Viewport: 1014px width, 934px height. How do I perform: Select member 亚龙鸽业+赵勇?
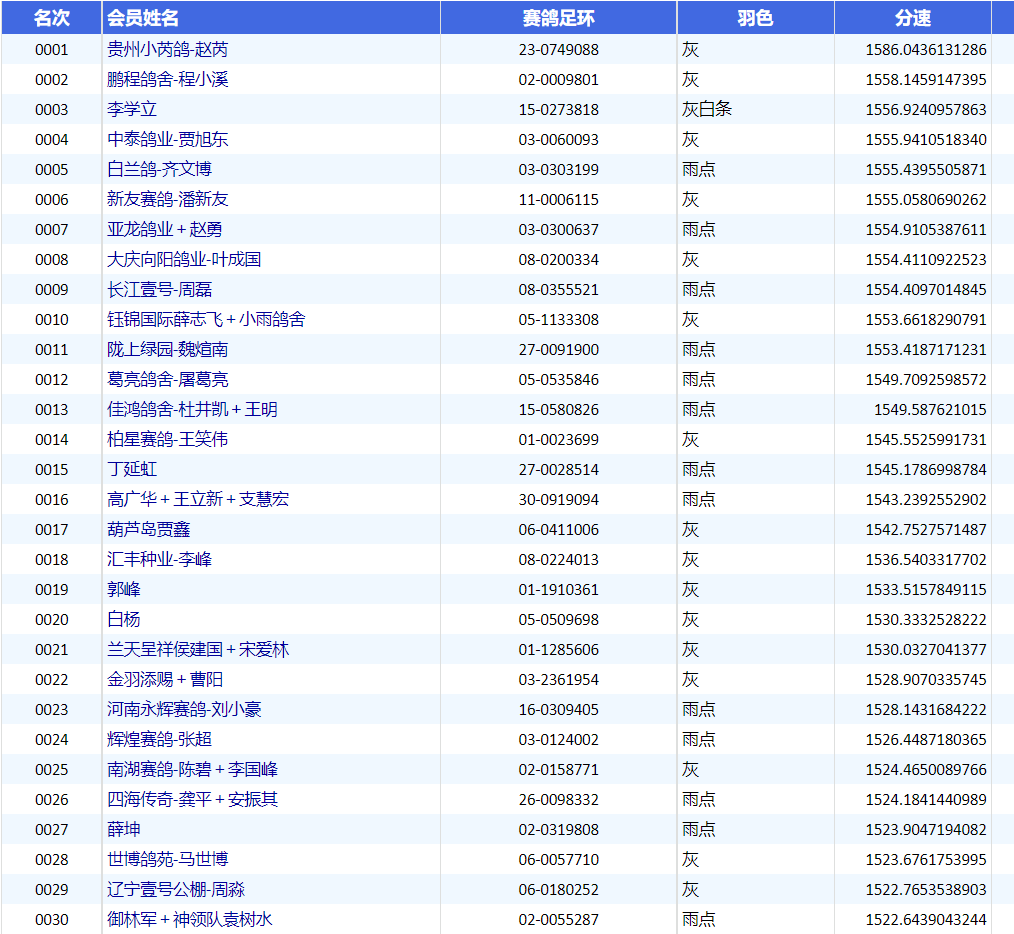pyautogui.click(x=164, y=230)
